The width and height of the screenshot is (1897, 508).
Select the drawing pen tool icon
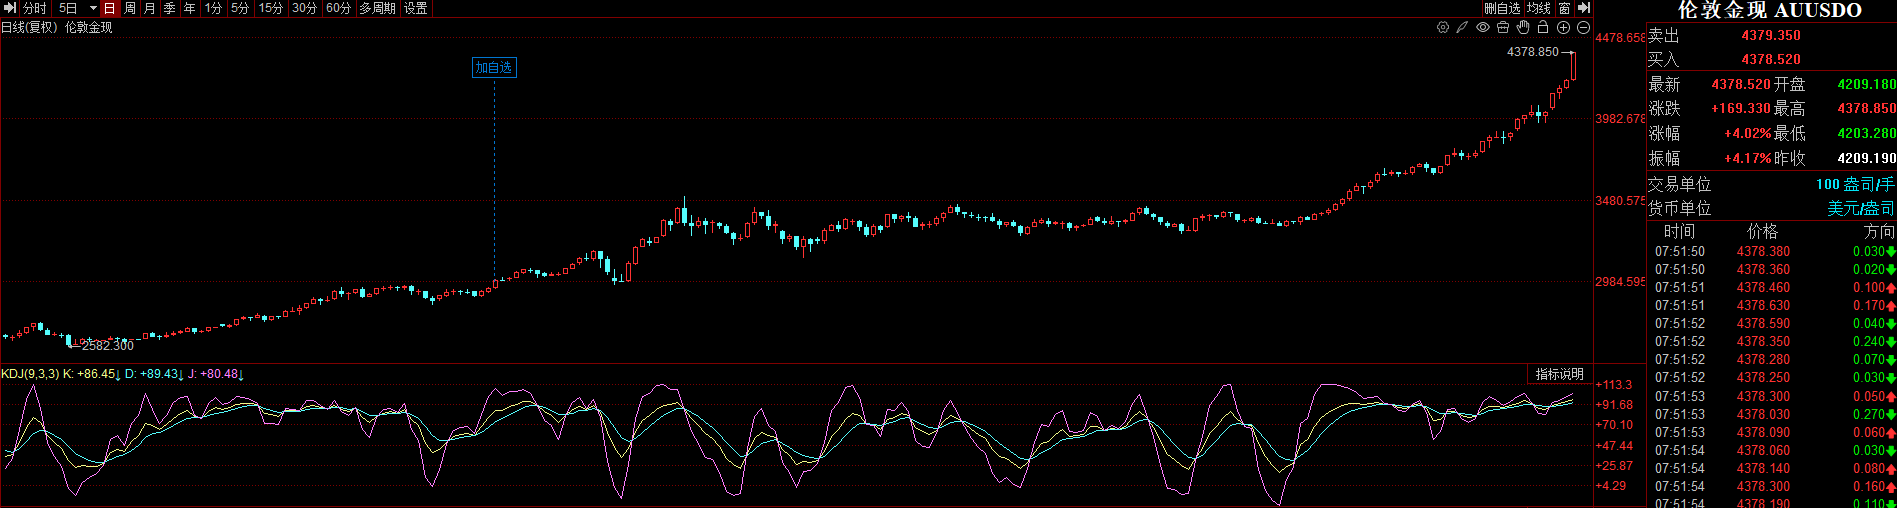tap(1462, 28)
